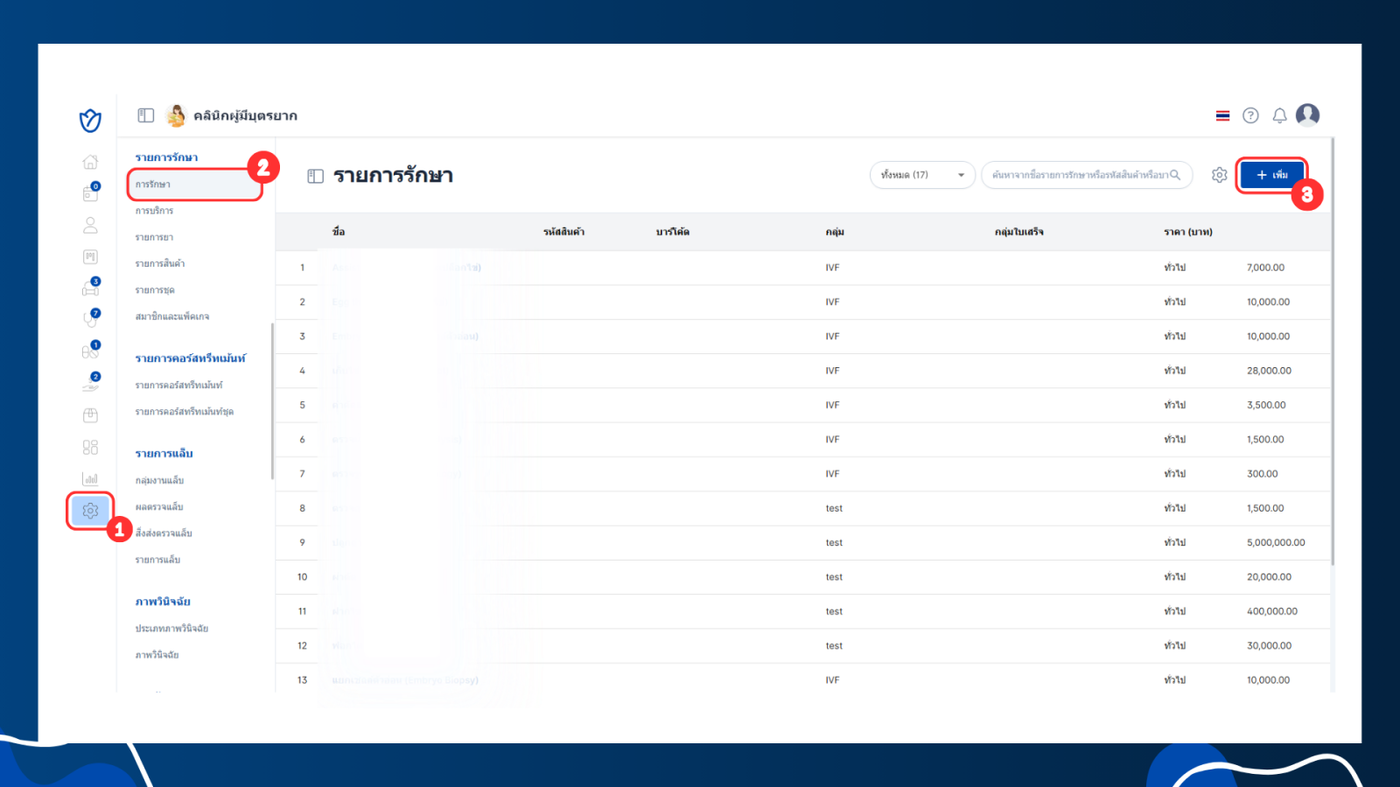
Task: Open help with the question mark icon
Action: [1250, 116]
